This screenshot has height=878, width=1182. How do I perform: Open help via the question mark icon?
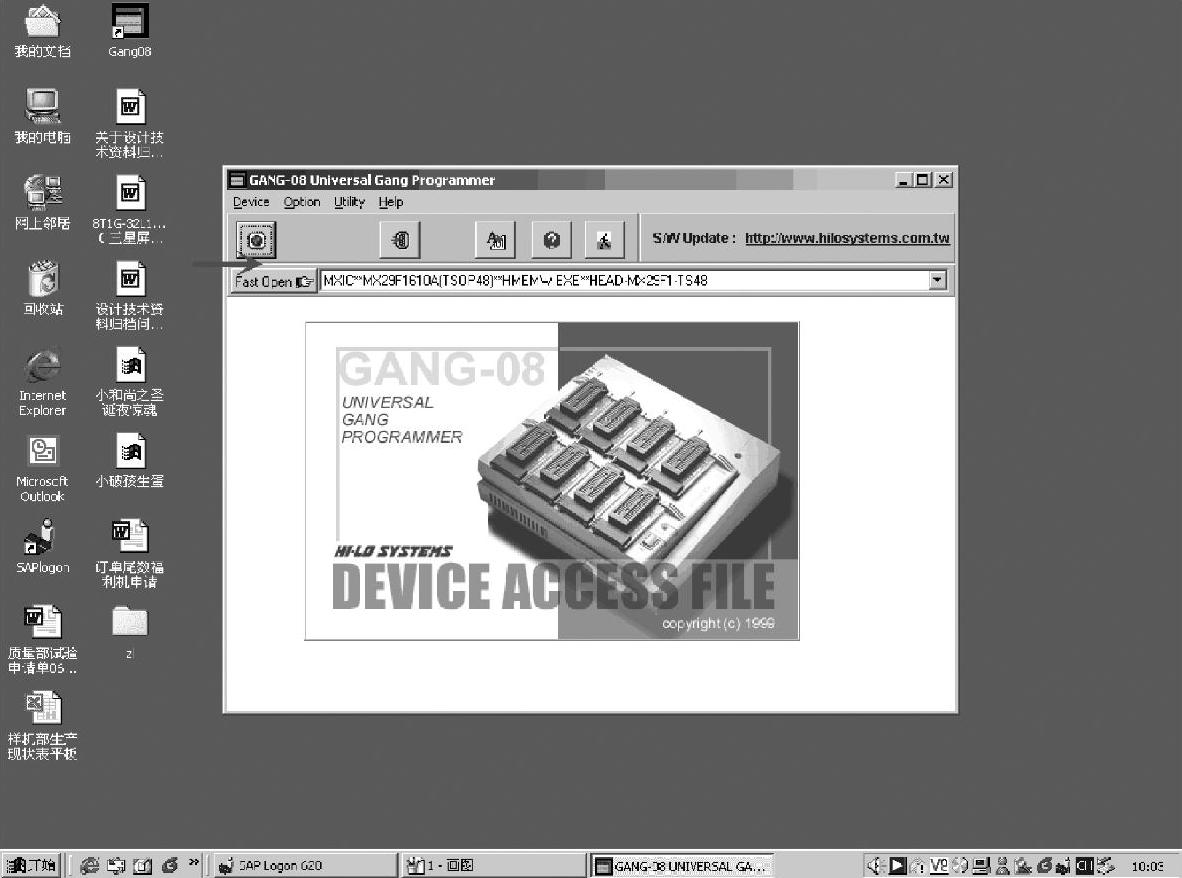(x=552, y=240)
